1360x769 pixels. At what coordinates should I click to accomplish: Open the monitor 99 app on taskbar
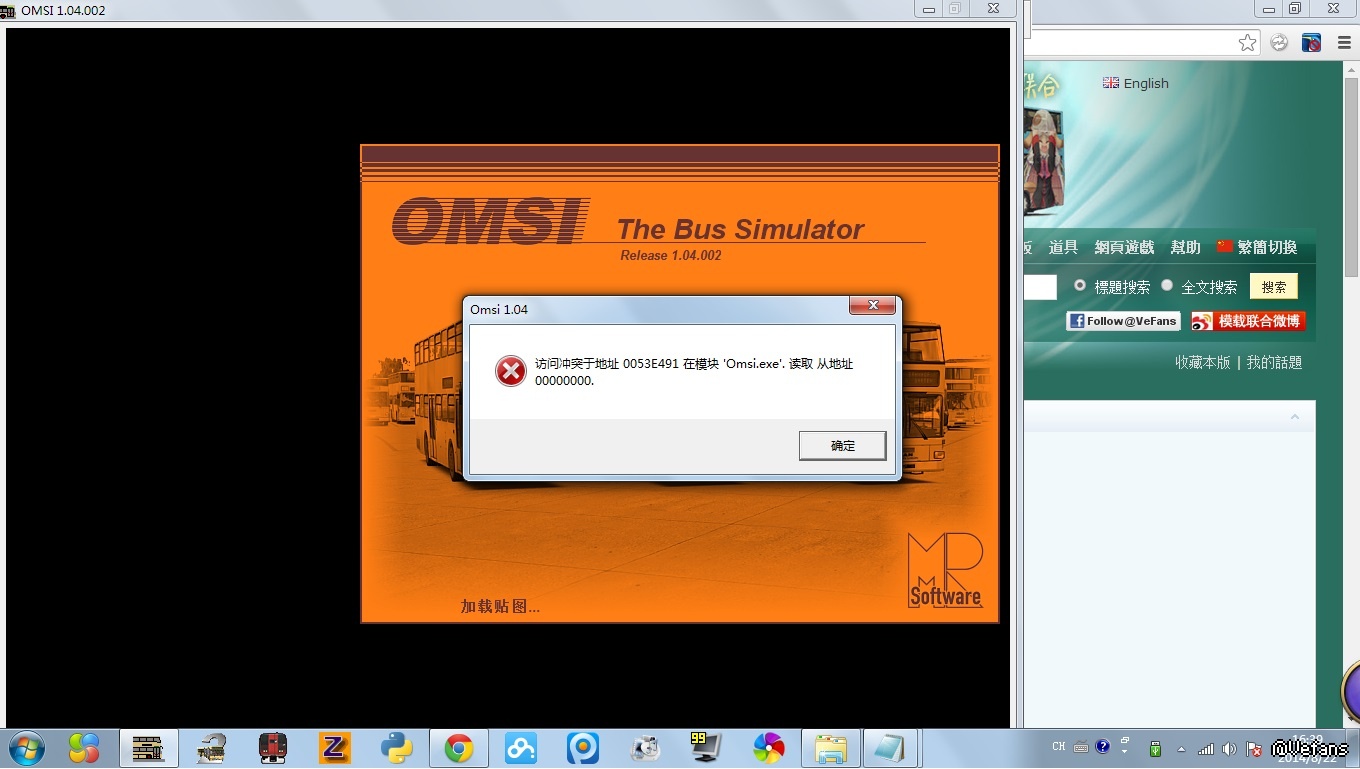[706, 748]
